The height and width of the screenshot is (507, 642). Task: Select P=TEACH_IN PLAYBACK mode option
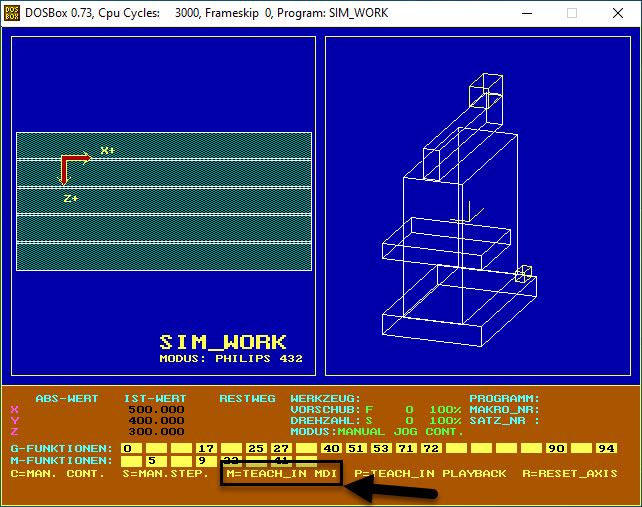point(430,474)
